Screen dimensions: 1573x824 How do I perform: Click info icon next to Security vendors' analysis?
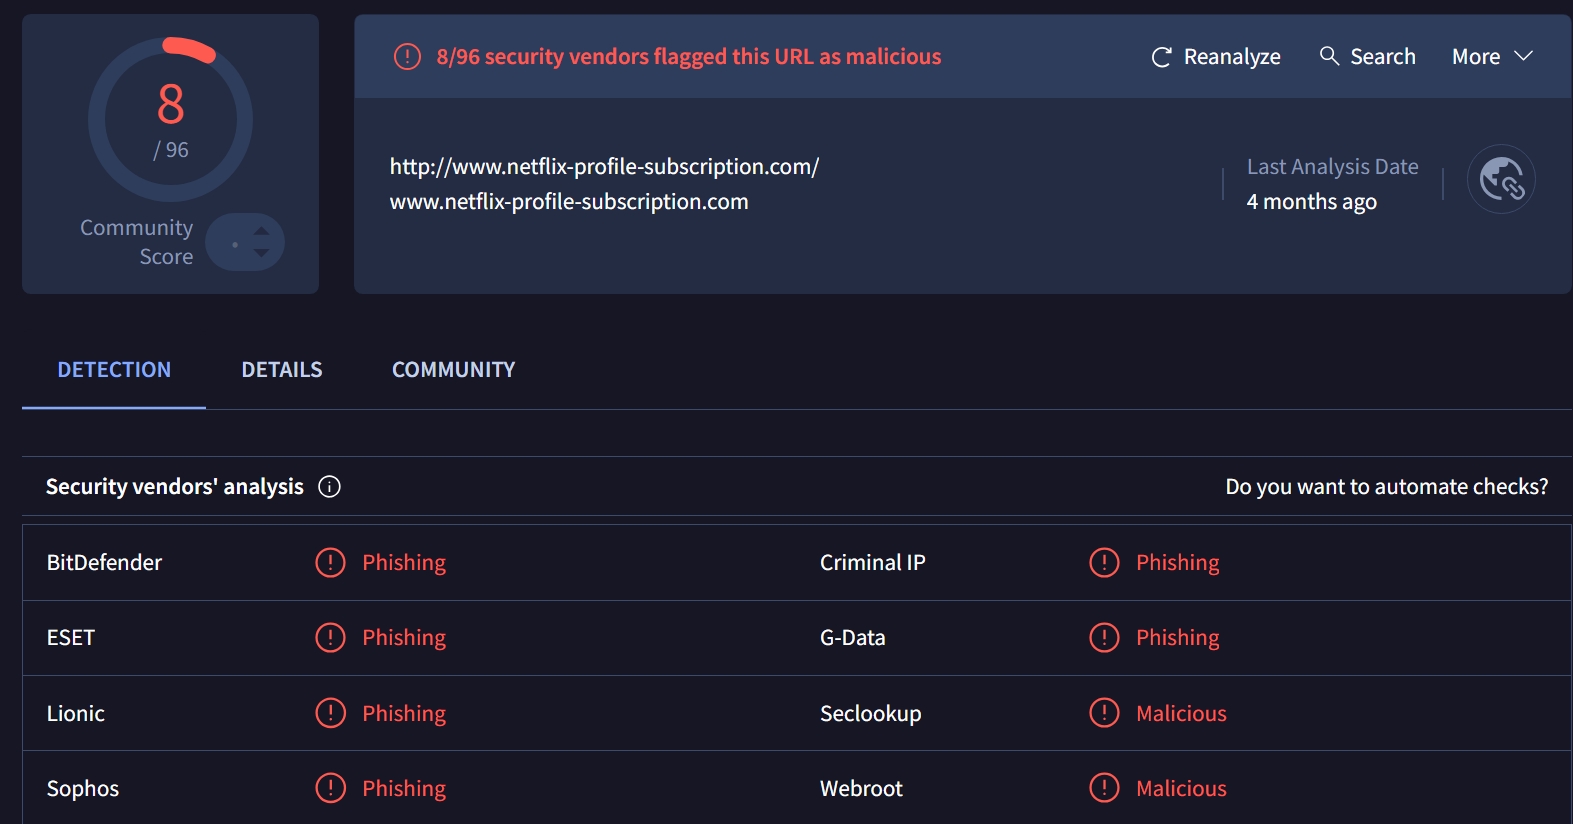click(x=329, y=487)
